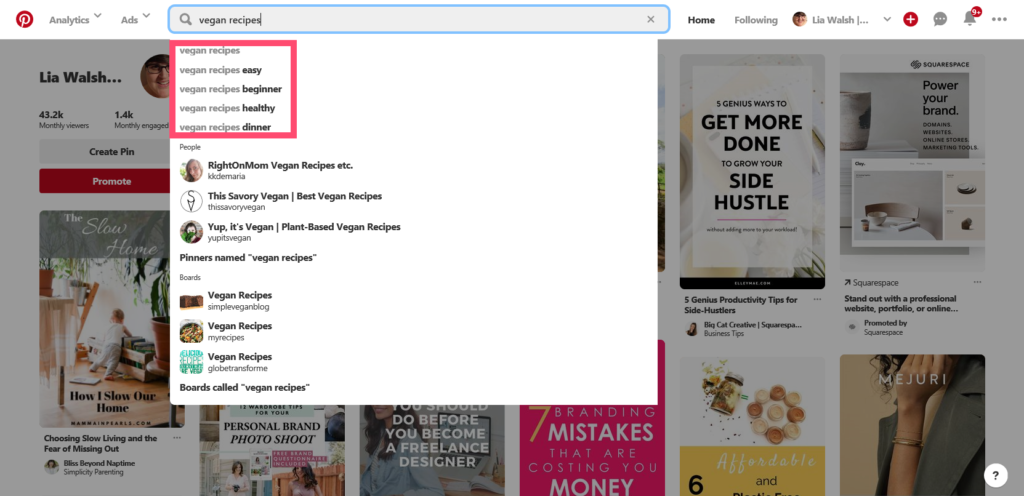
Task: Switch to the Following tab
Action: click(756, 20)
